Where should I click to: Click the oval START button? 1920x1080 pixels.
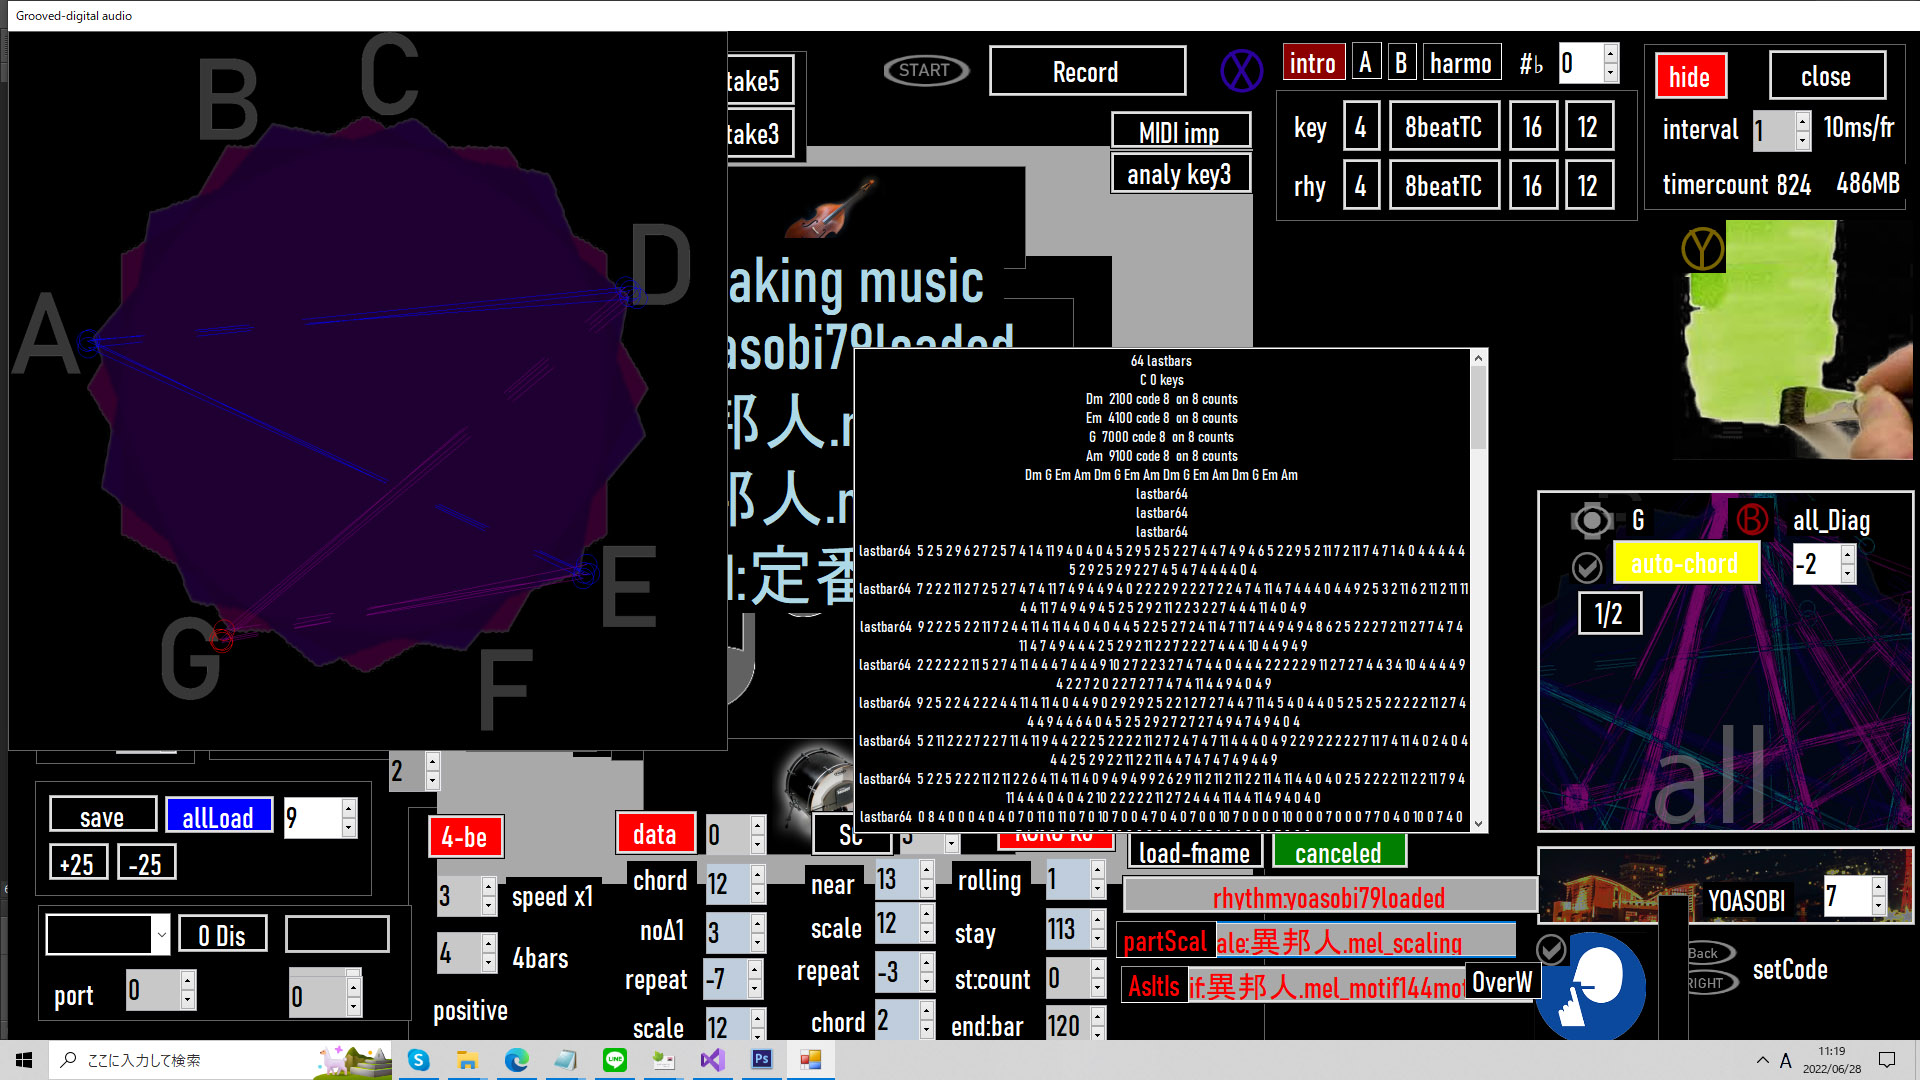(x=925, y=70)
